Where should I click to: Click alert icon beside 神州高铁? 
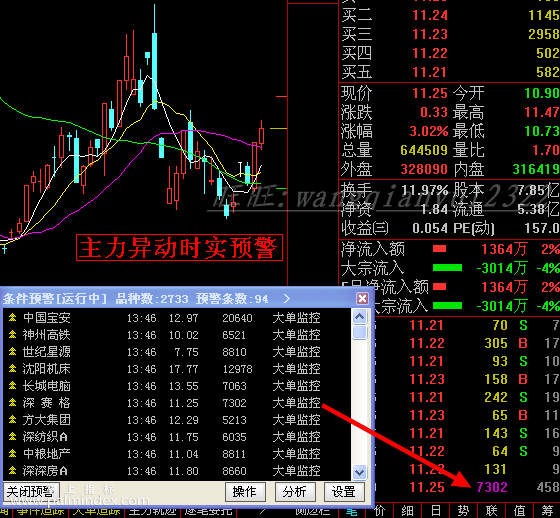tap(12, 335)
